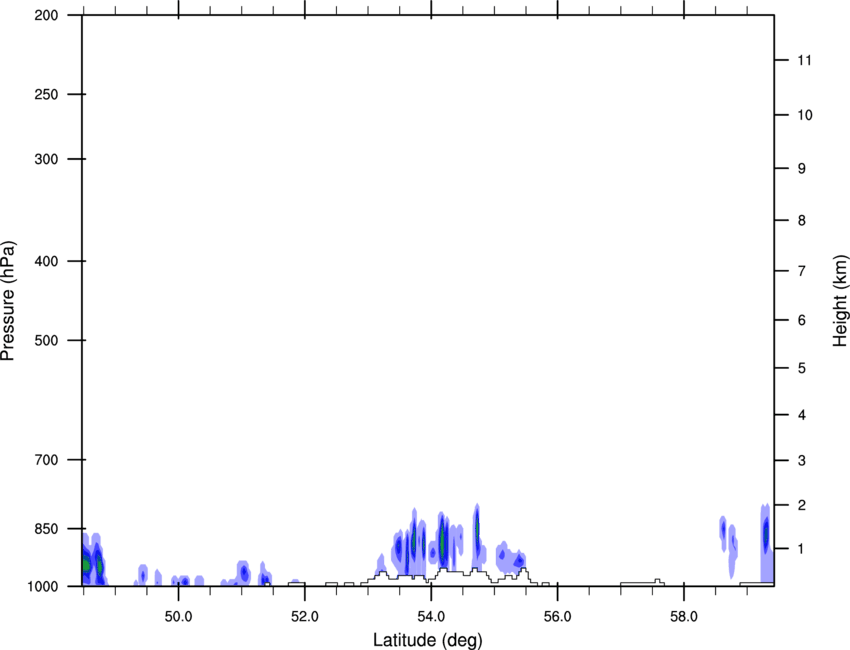The width and height of the screenshot is (850, 650).
Task: Click the 50.0 latitude label
Action: coord(178,617)
